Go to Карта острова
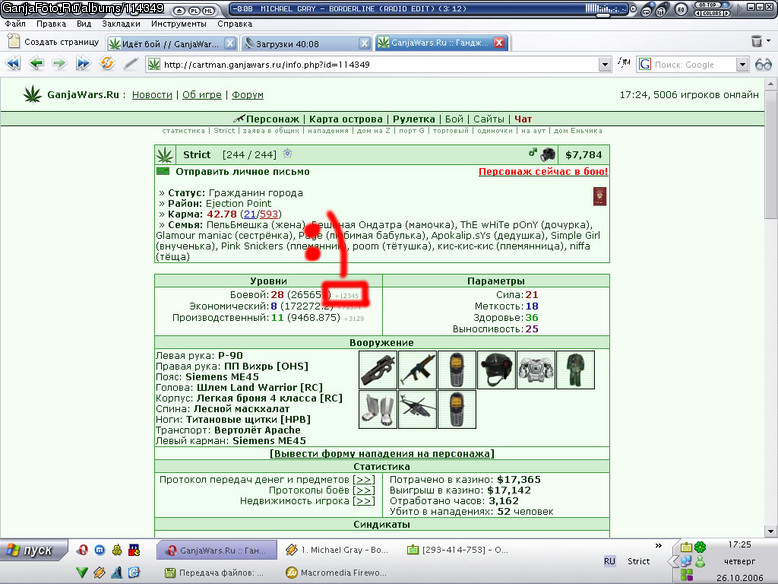 (x=346, y=119)
